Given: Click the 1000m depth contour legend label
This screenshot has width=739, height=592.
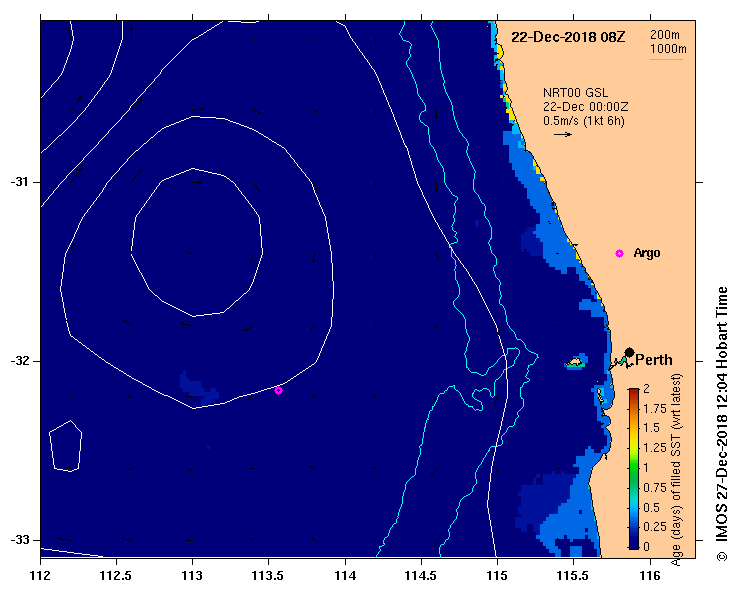Looking at the screenshot, I should 668,49.
